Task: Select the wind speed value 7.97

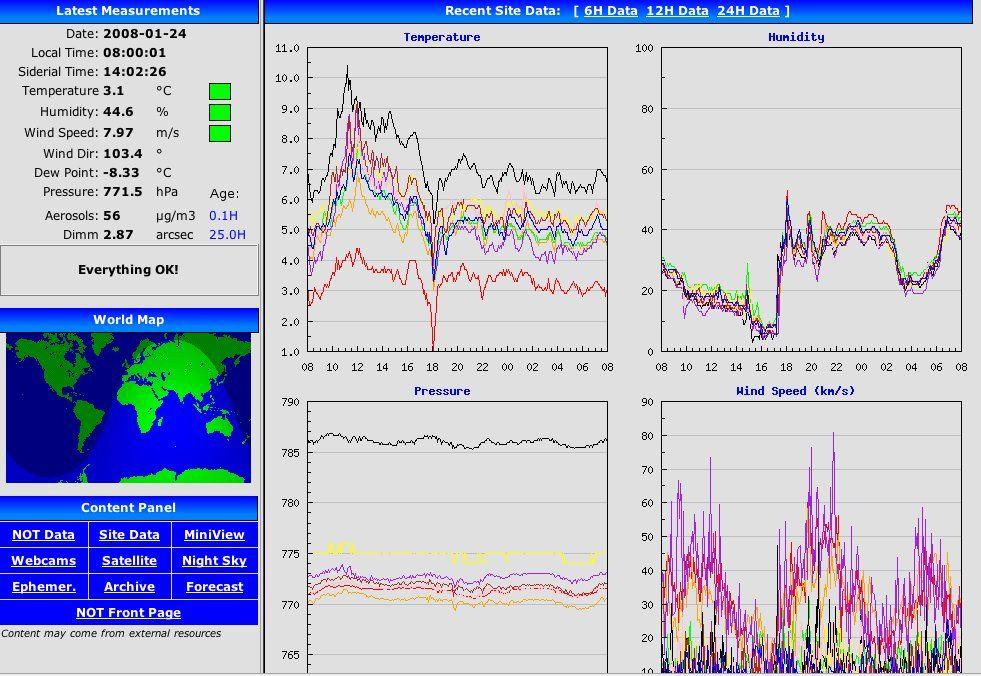Action: tap(118, 133)
